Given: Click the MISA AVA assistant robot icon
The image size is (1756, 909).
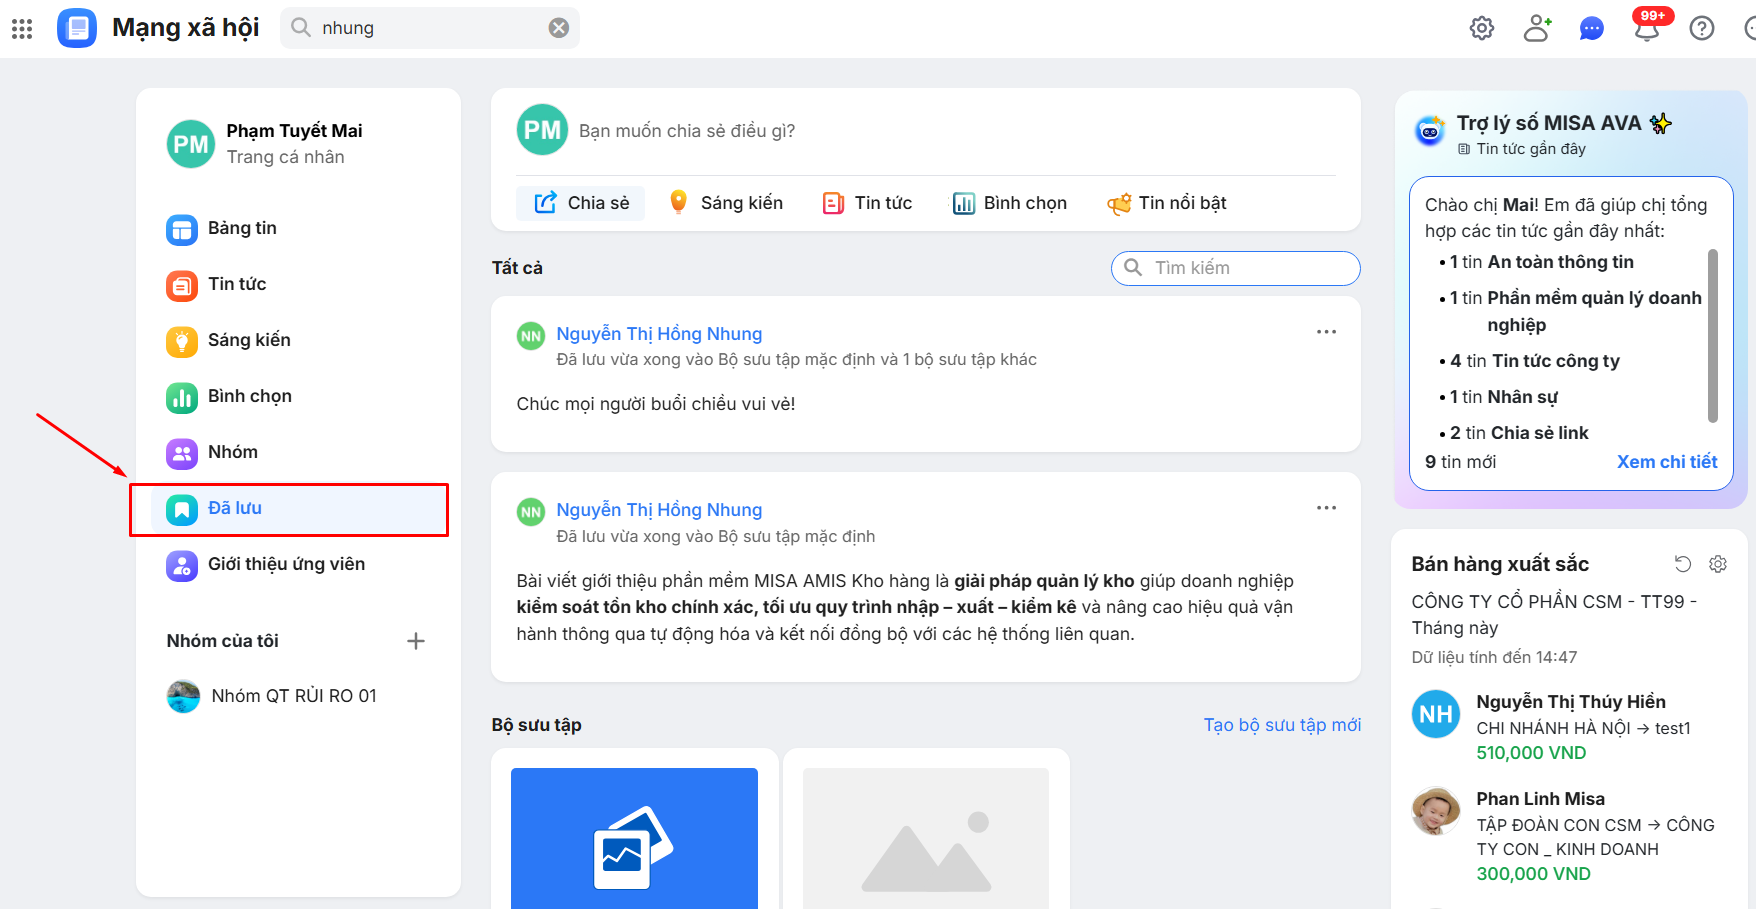Looking at the screenshot, I should click(x=1430, y=131).
